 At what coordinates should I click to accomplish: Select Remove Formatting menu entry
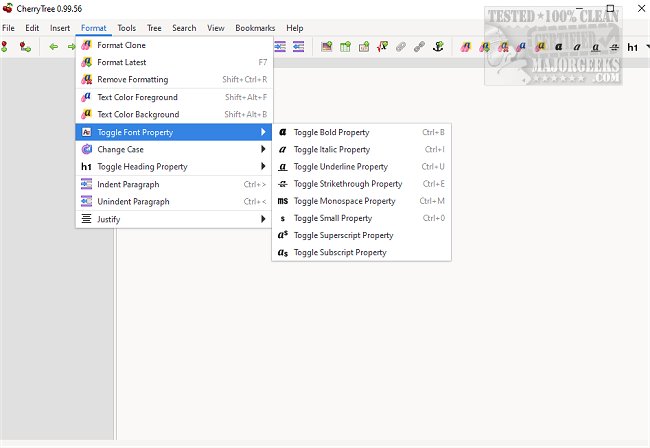(x=174, y=80)
